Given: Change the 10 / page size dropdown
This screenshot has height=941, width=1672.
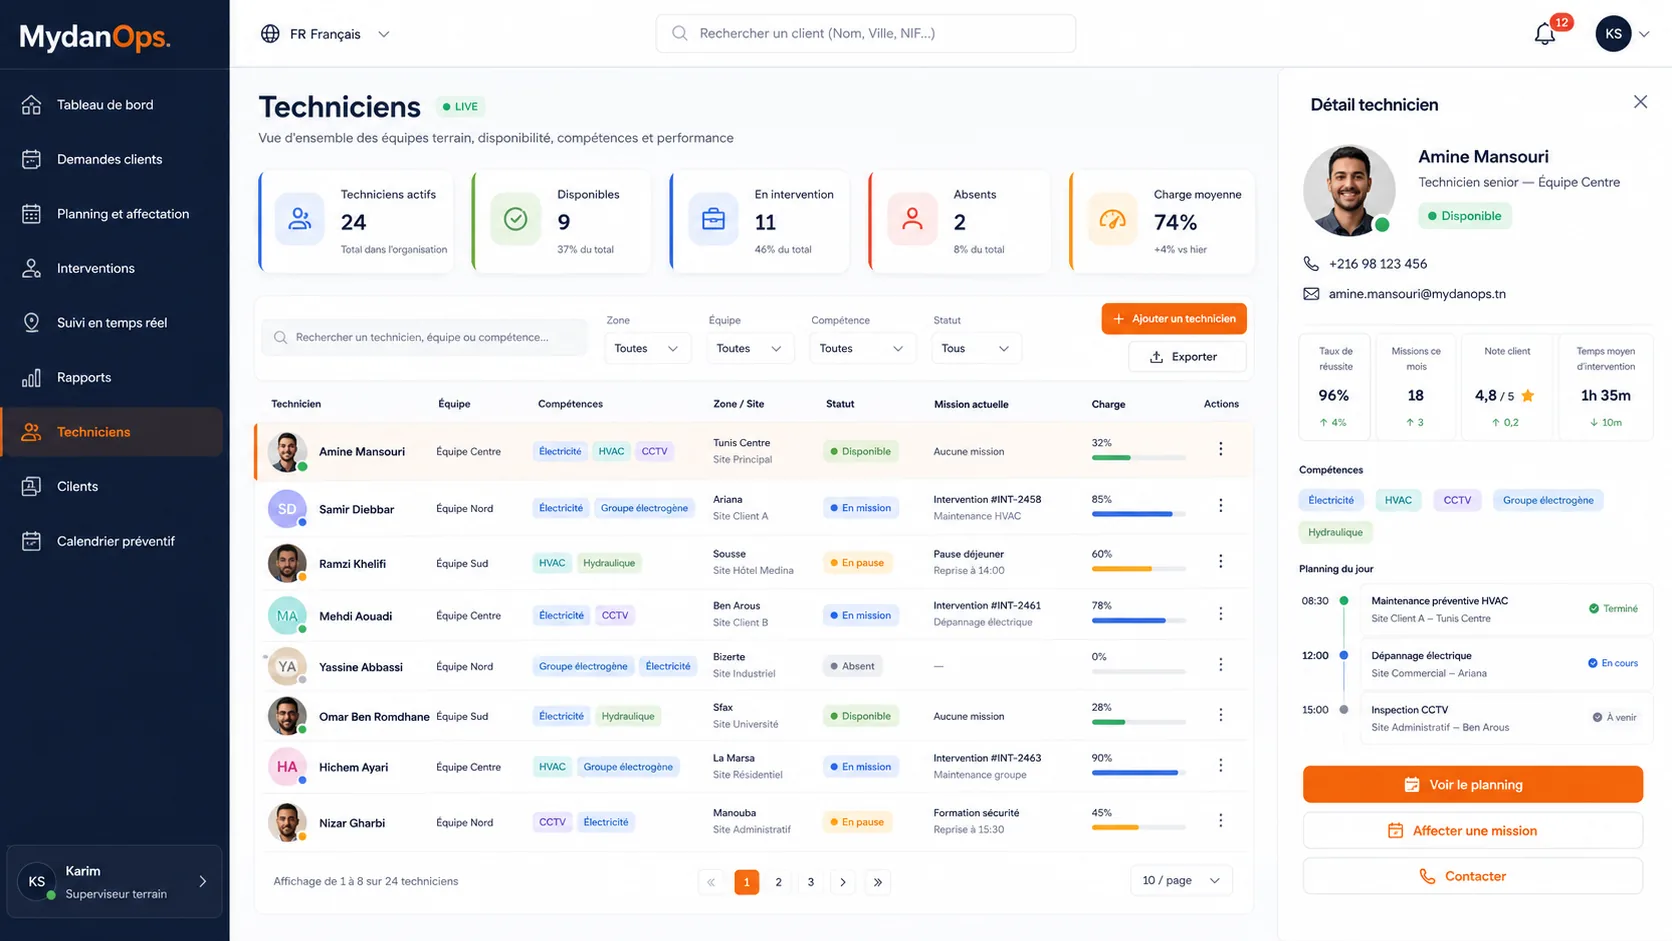Looking at the screenshot, I should [1181, 880].
